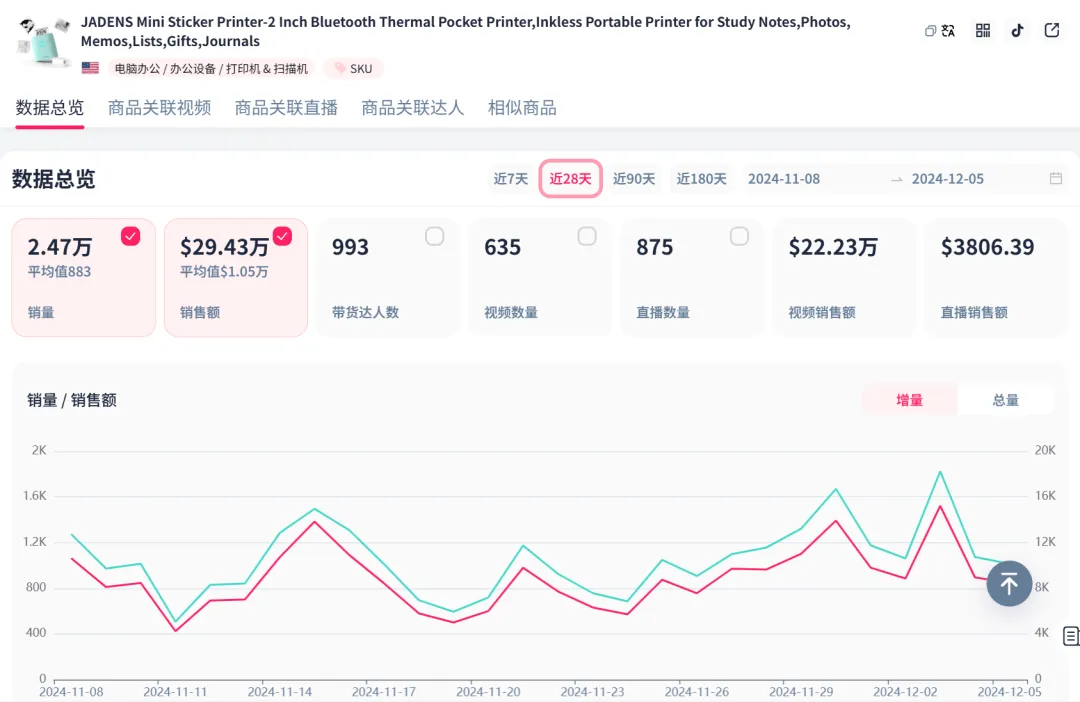Open the QR code icon
Viewport: 1080px width, 702px height.
(983, 31)
